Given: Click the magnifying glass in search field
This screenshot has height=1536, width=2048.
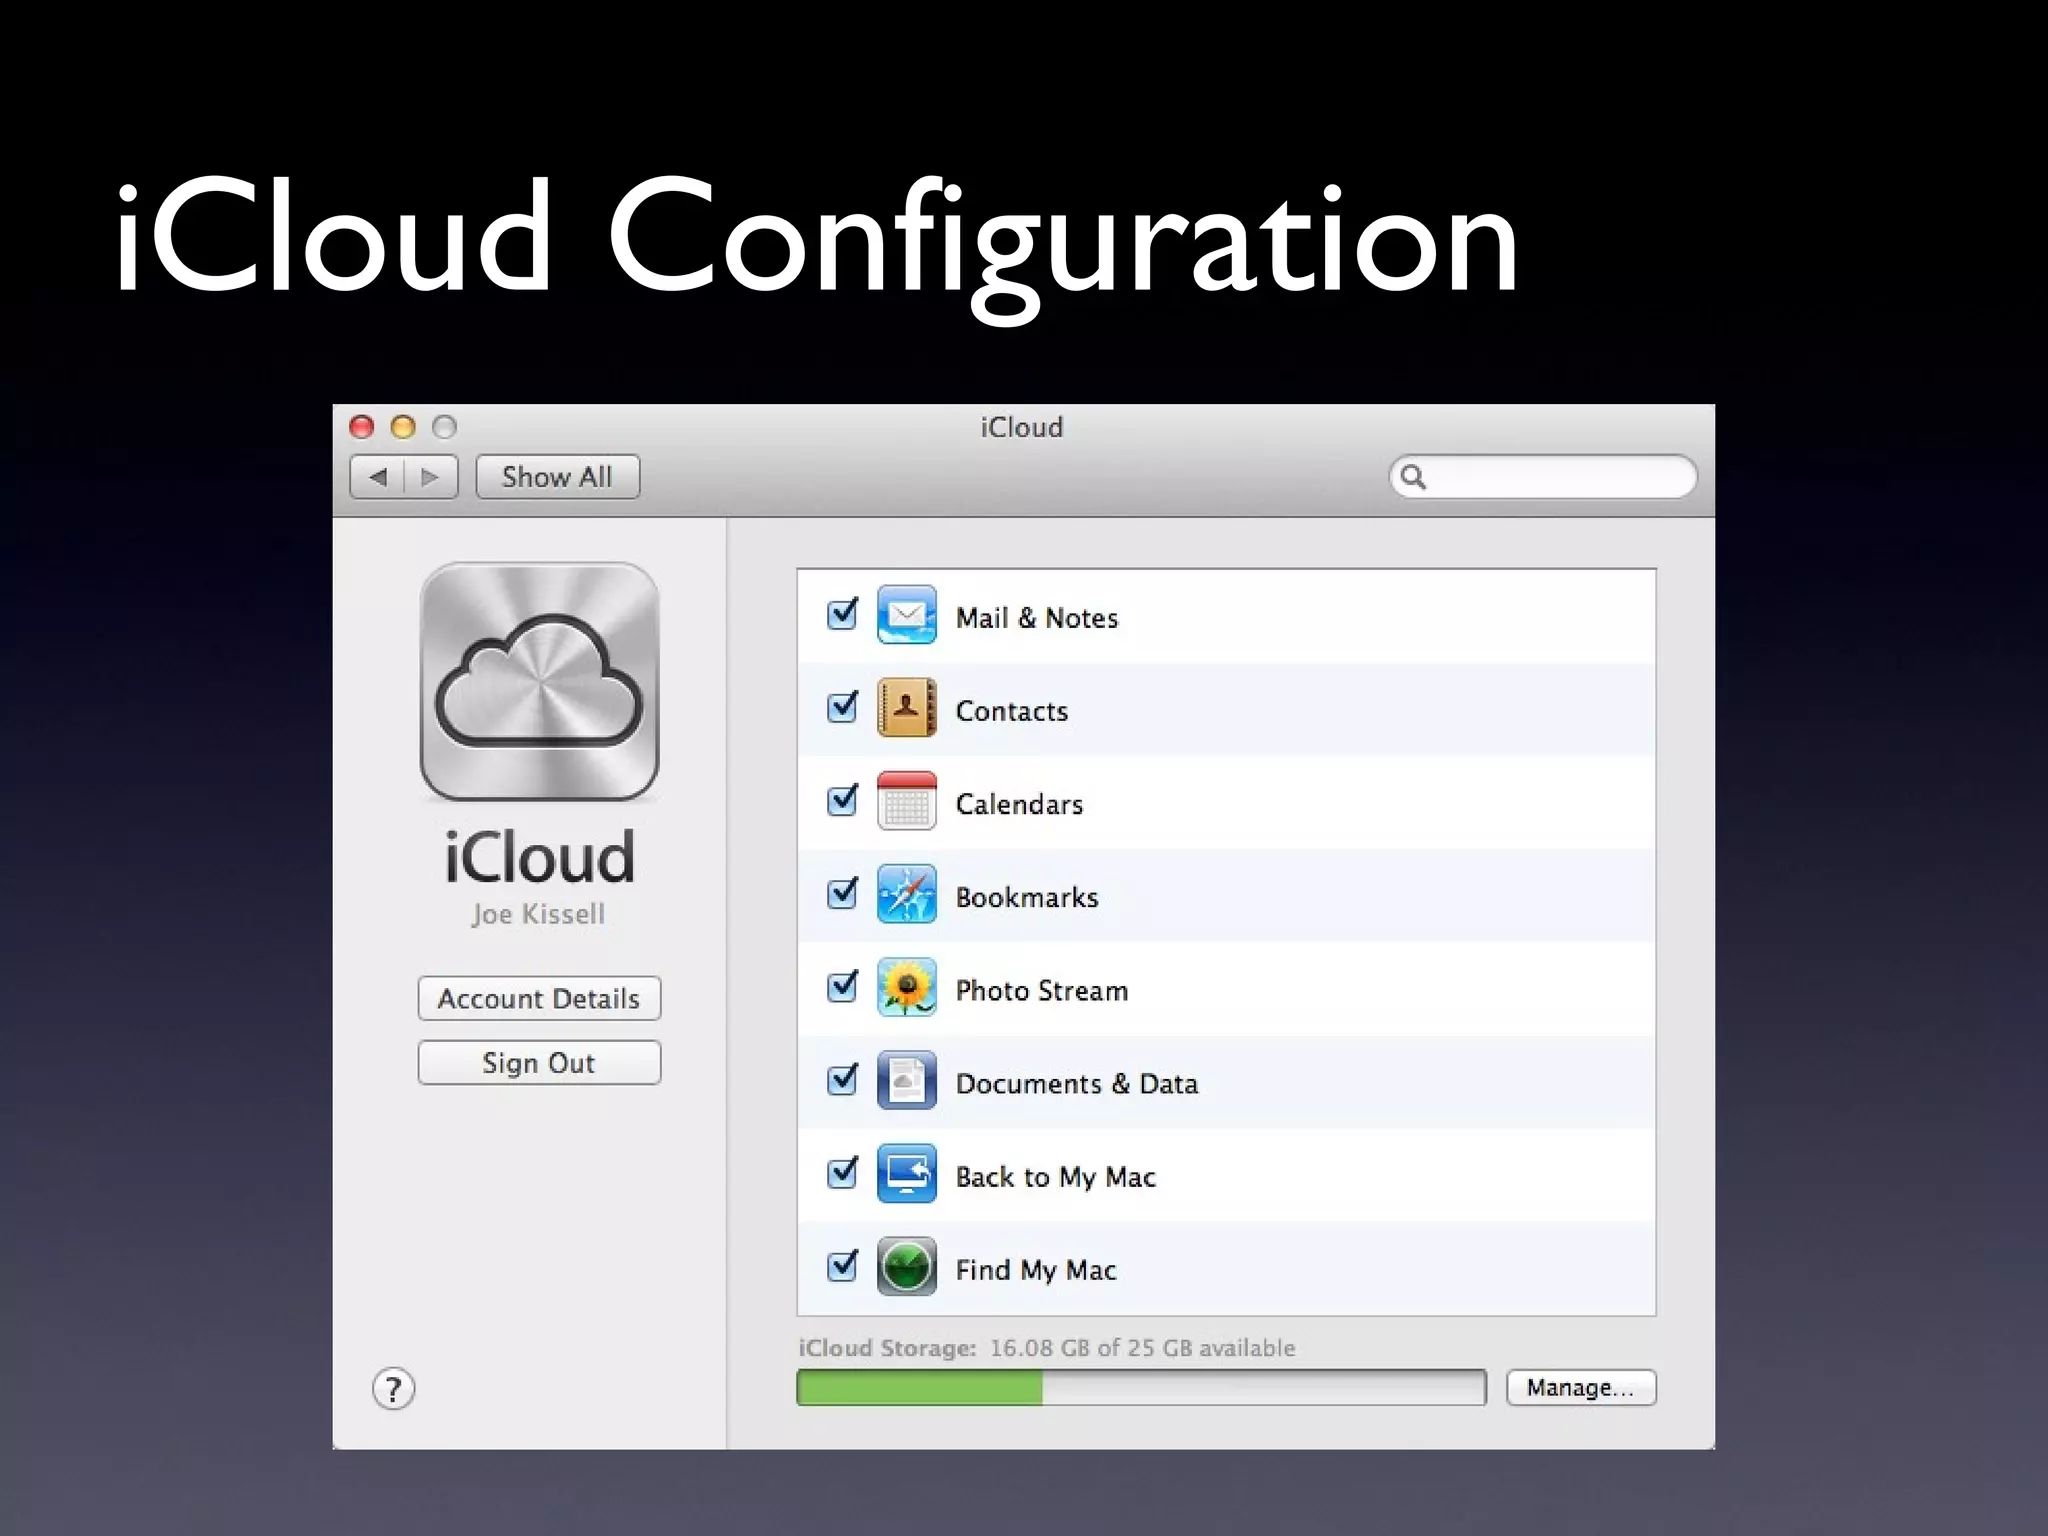Looking at the screenshot, I should click(1413, 477).
